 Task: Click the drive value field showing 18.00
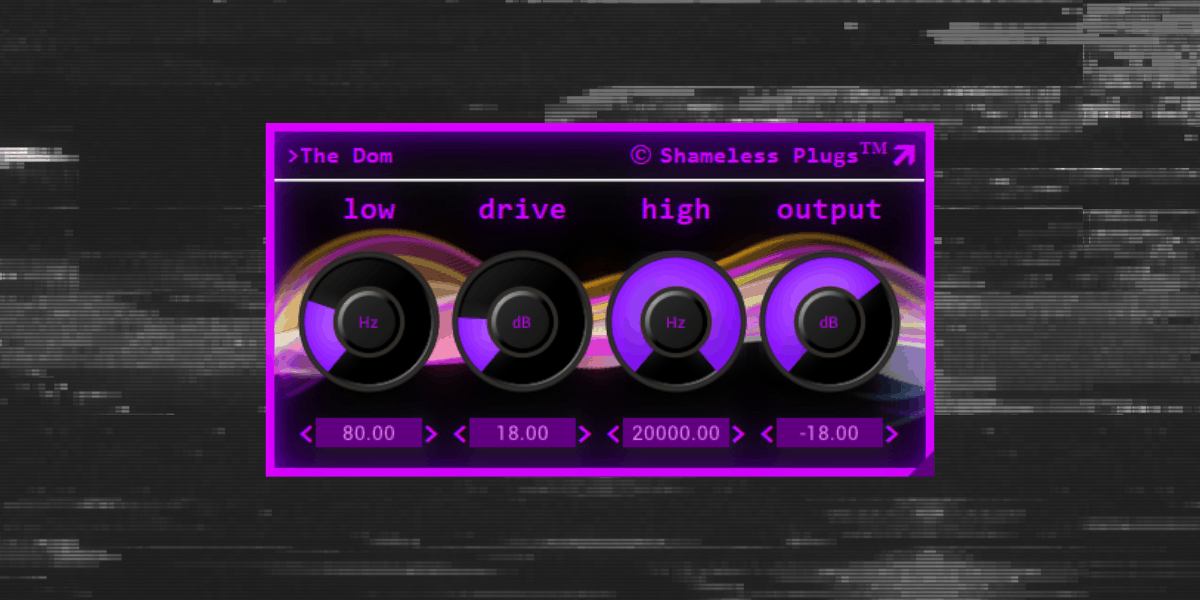(523, 433)
